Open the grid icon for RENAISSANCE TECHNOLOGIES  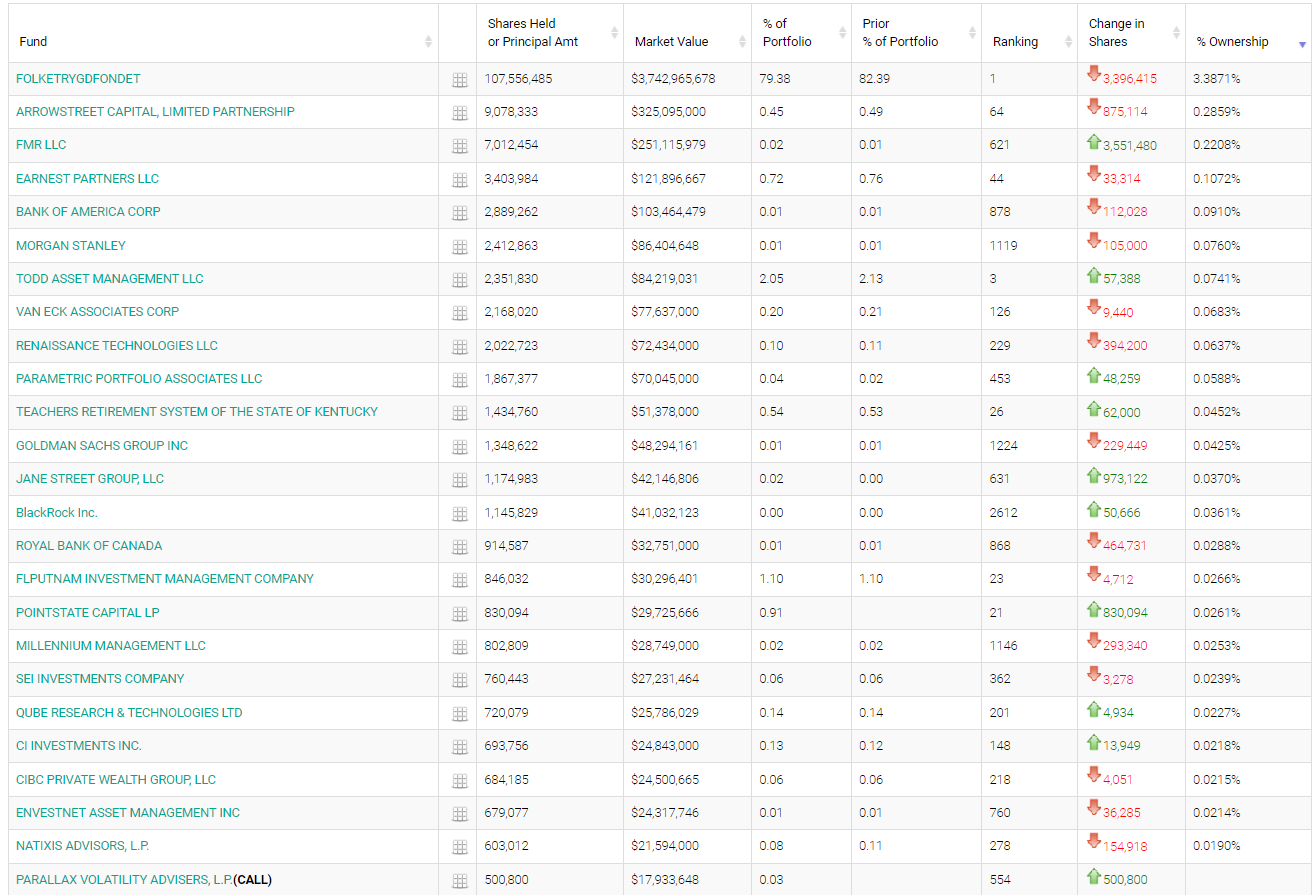pos(460,347)
